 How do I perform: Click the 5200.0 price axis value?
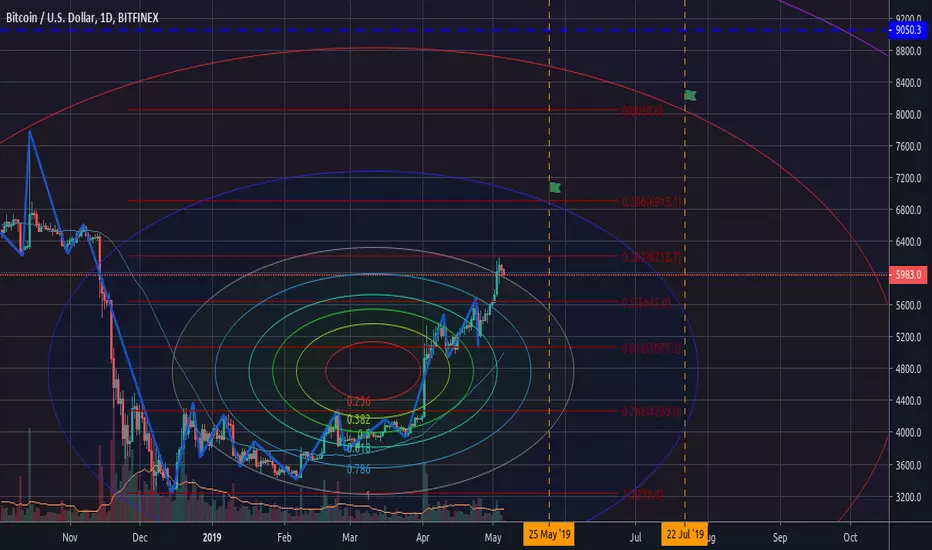pyautogui.click(x=908, y=337)
